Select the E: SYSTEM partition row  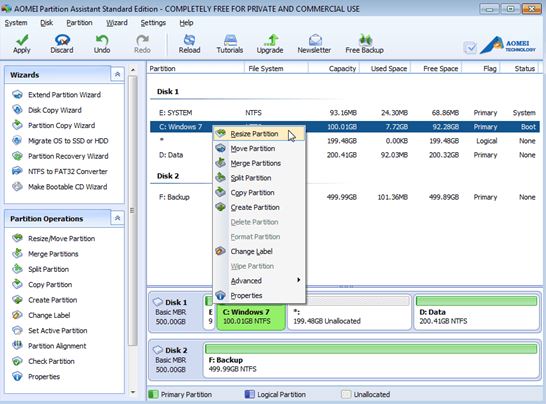click(345, 112)
